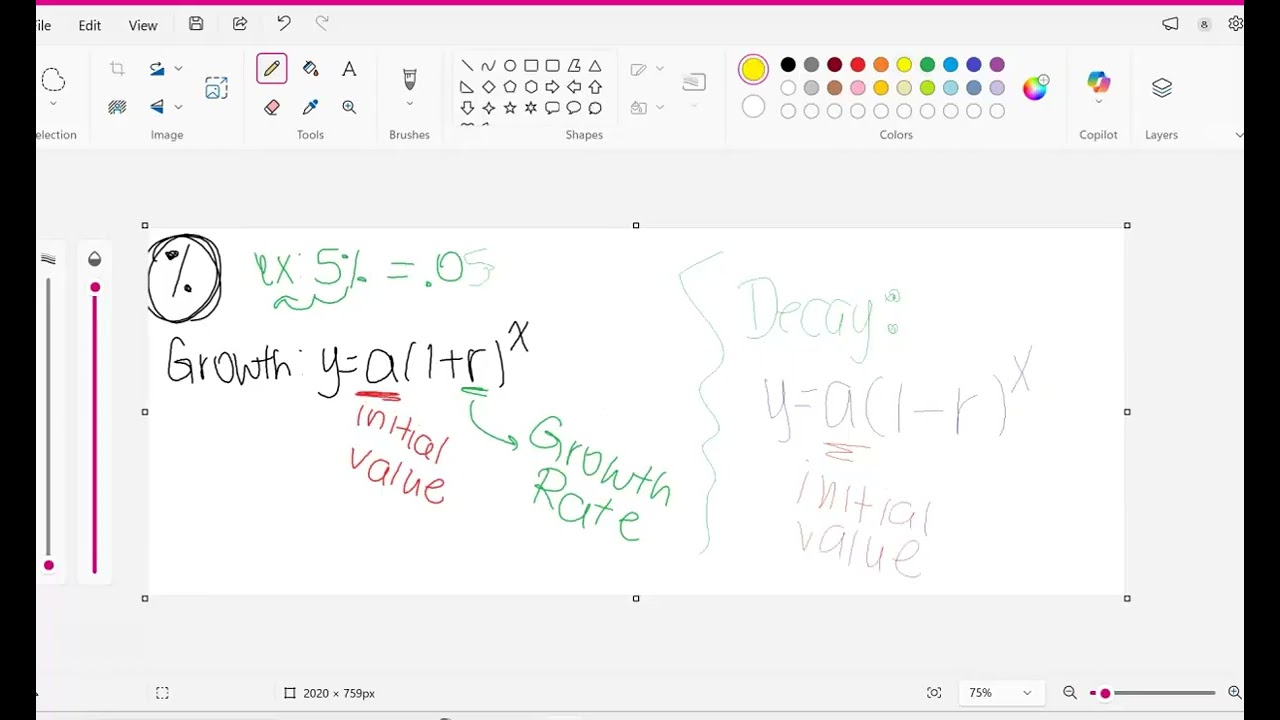Image resolution: width=1280 pixels, height=720 pixels.
Task: Click the shape Size line-thickness icon
Action: click(x=694, y=82)
